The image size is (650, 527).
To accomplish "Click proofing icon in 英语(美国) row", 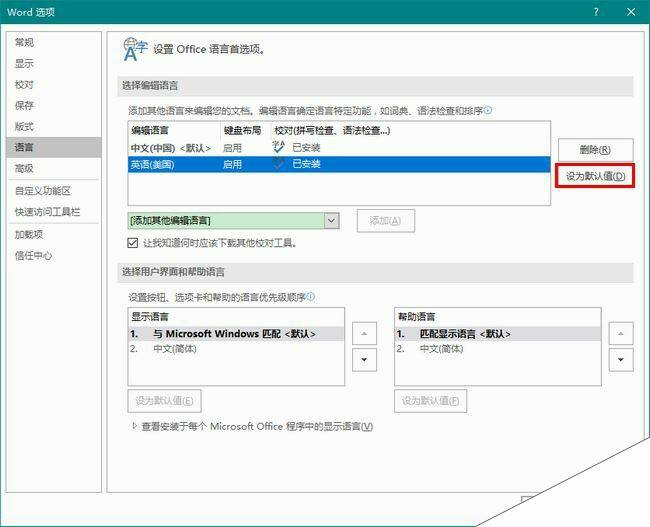I will [x=279, y=163].
